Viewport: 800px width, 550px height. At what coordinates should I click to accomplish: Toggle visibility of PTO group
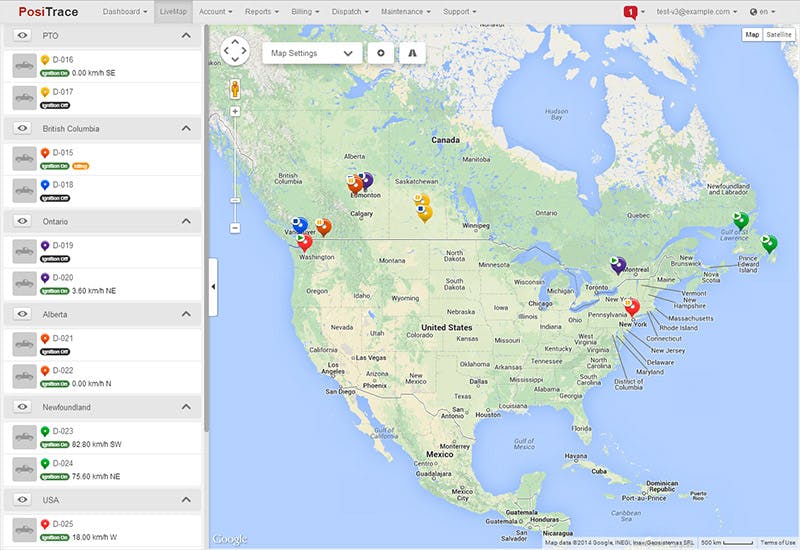22,35
